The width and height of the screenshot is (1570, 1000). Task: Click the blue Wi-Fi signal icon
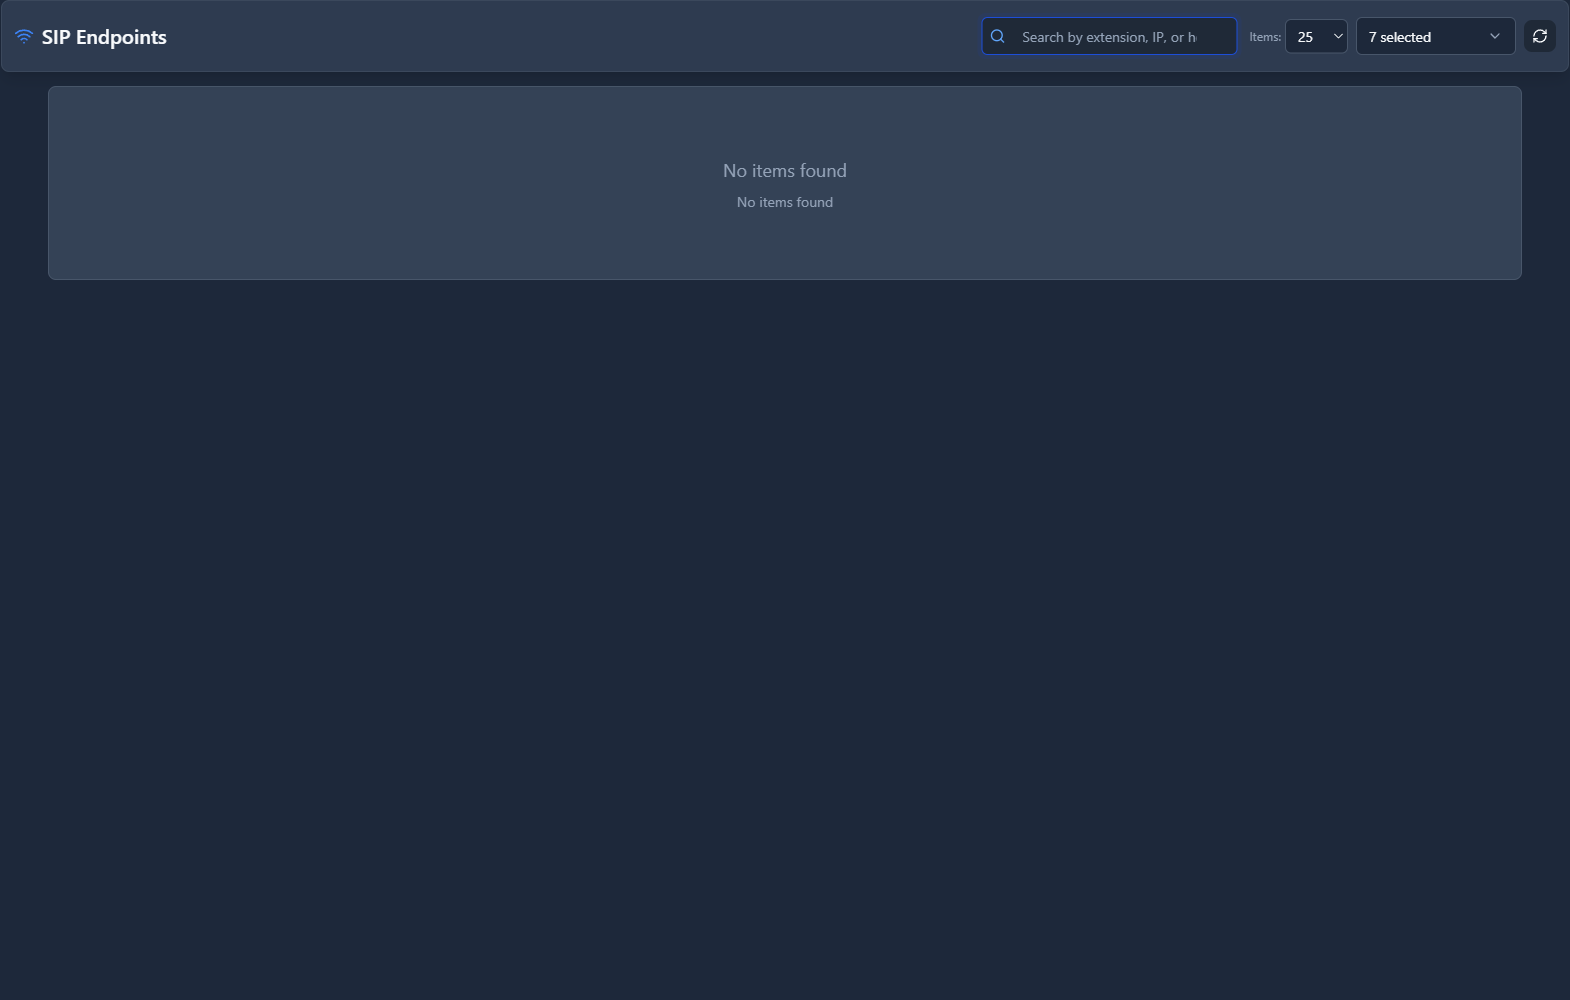[x=24, y=37]
